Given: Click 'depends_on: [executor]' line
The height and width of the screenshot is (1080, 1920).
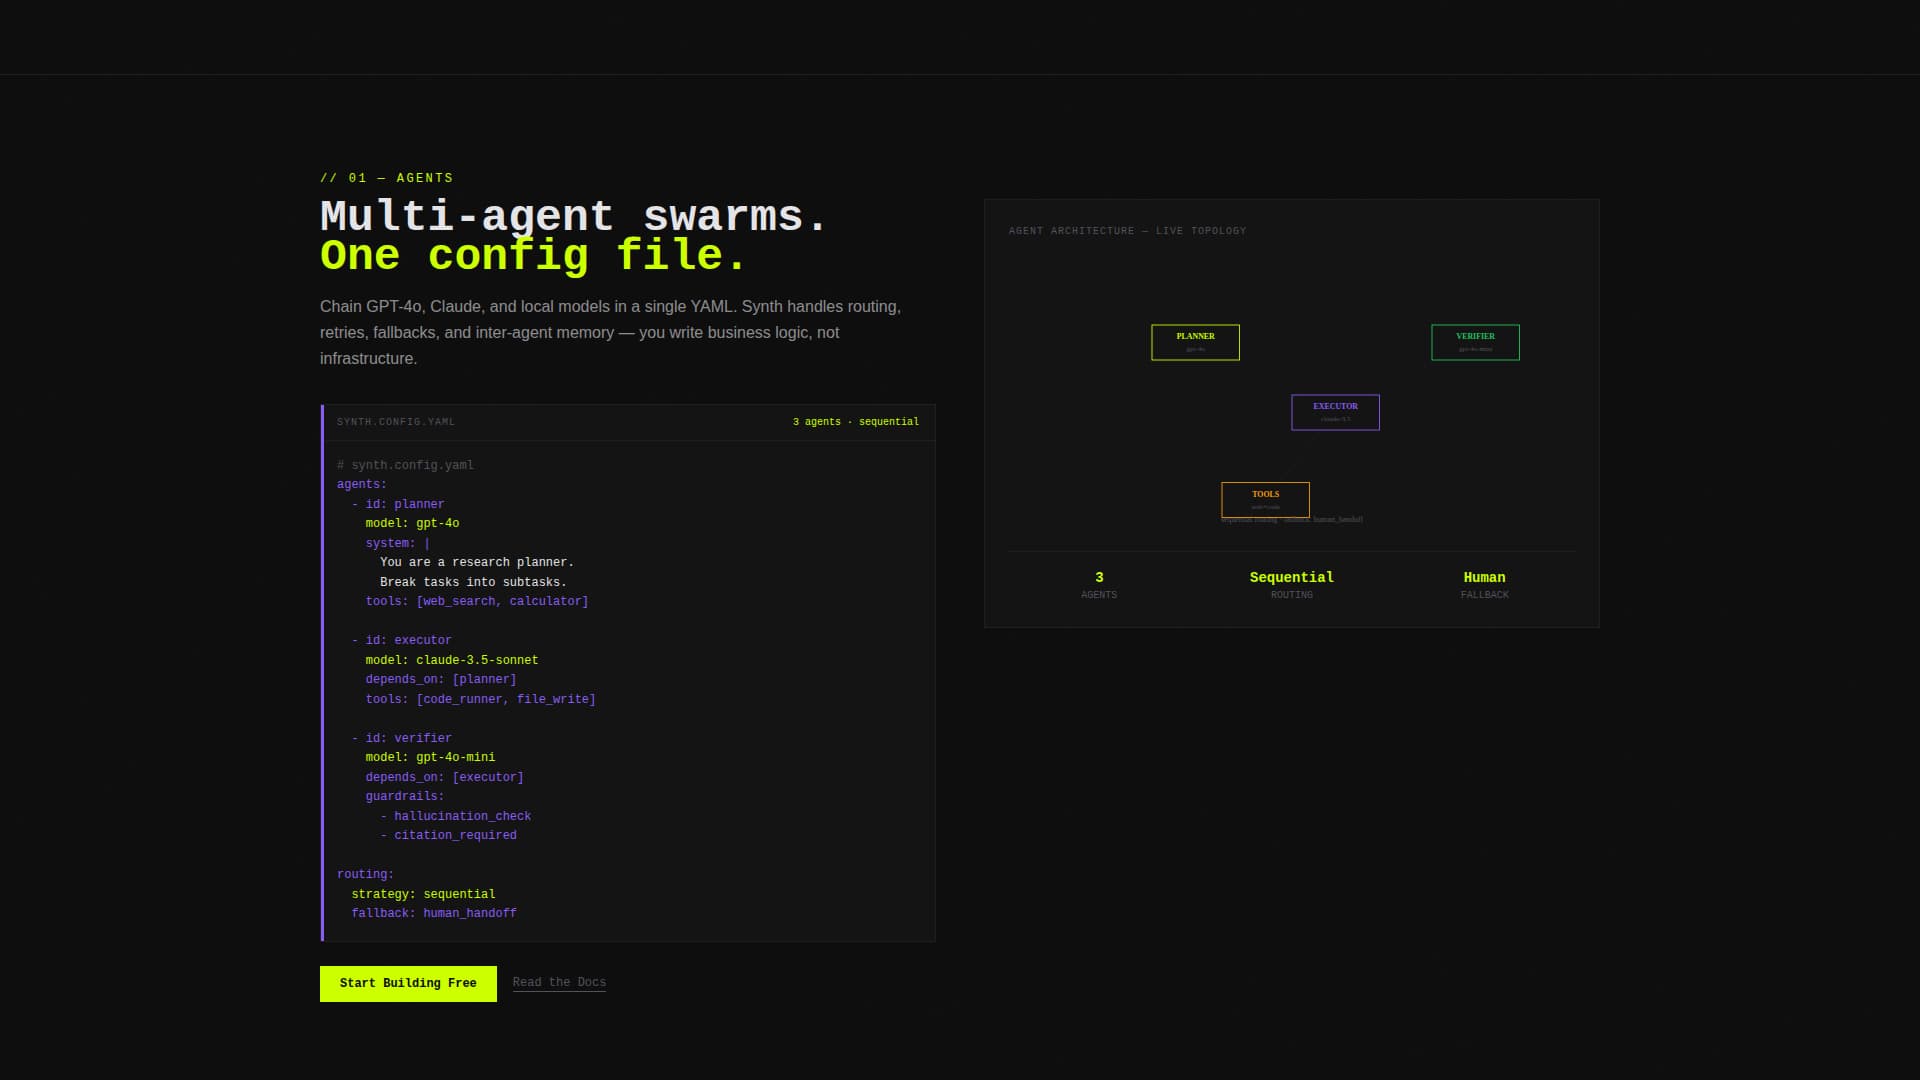Looking at the screenshot, I should coord(444,777).
